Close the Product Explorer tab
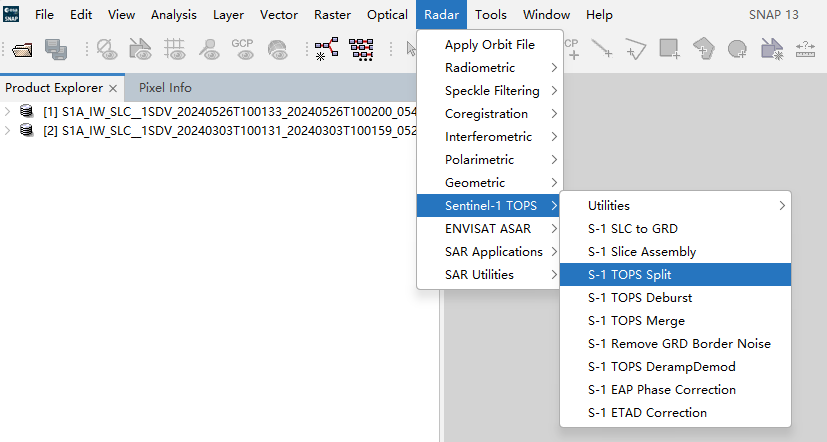 click(113, 88)
